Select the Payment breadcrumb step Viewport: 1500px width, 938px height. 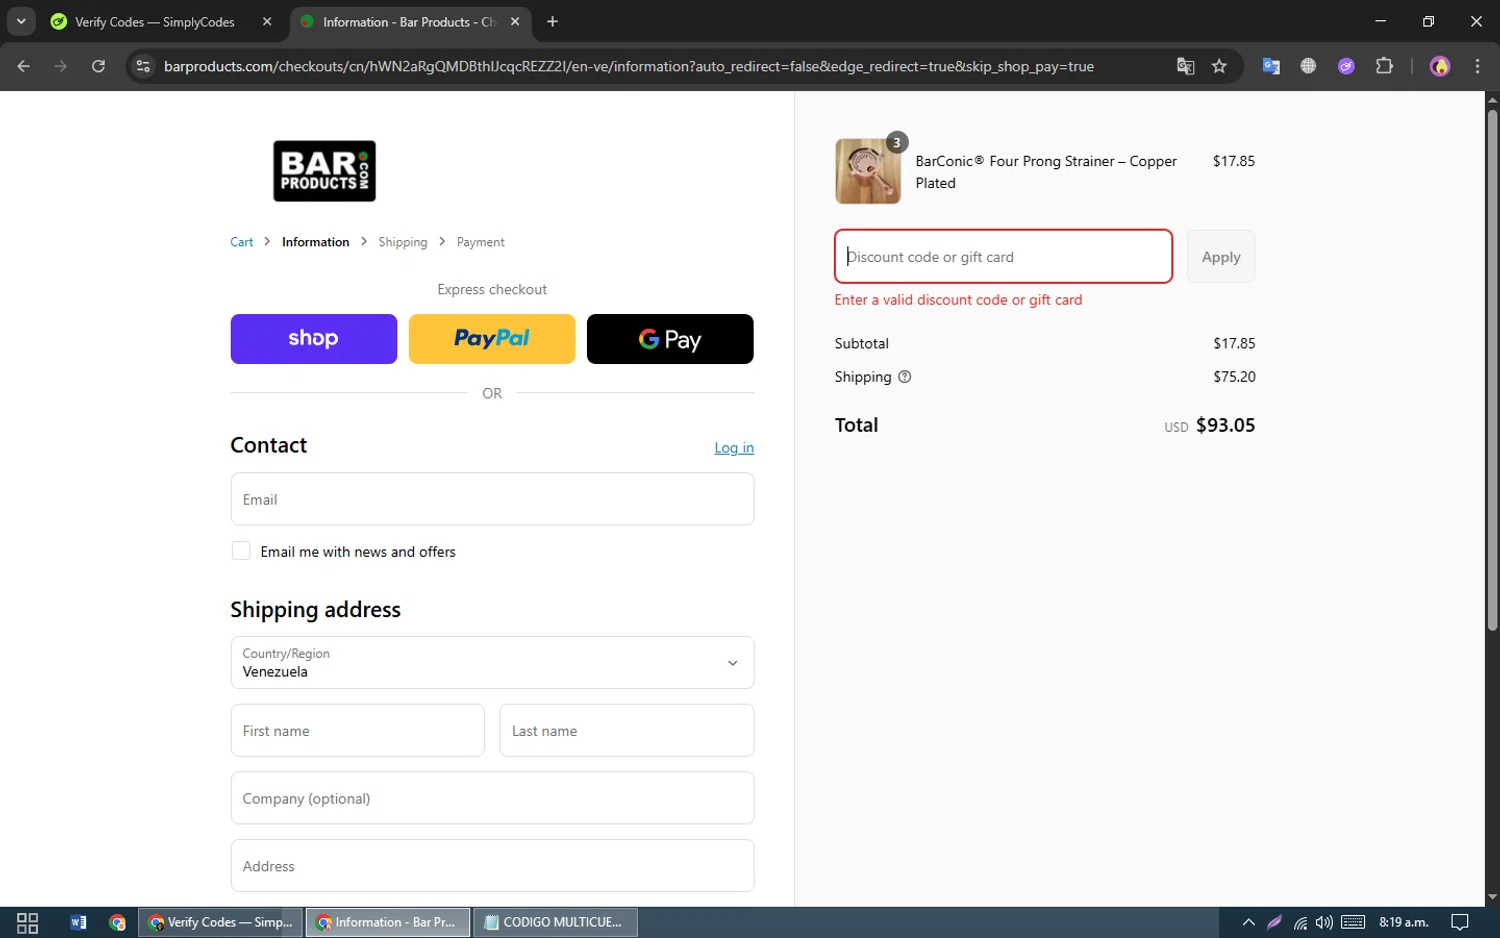coord(480,242)
